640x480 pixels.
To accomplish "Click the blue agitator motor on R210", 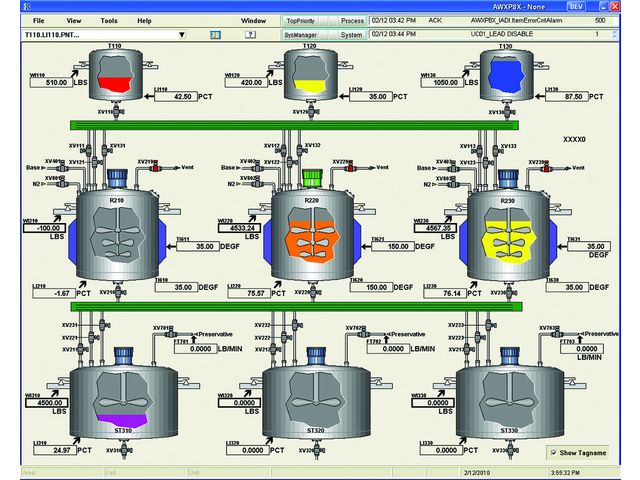I will tap(117, 179).
